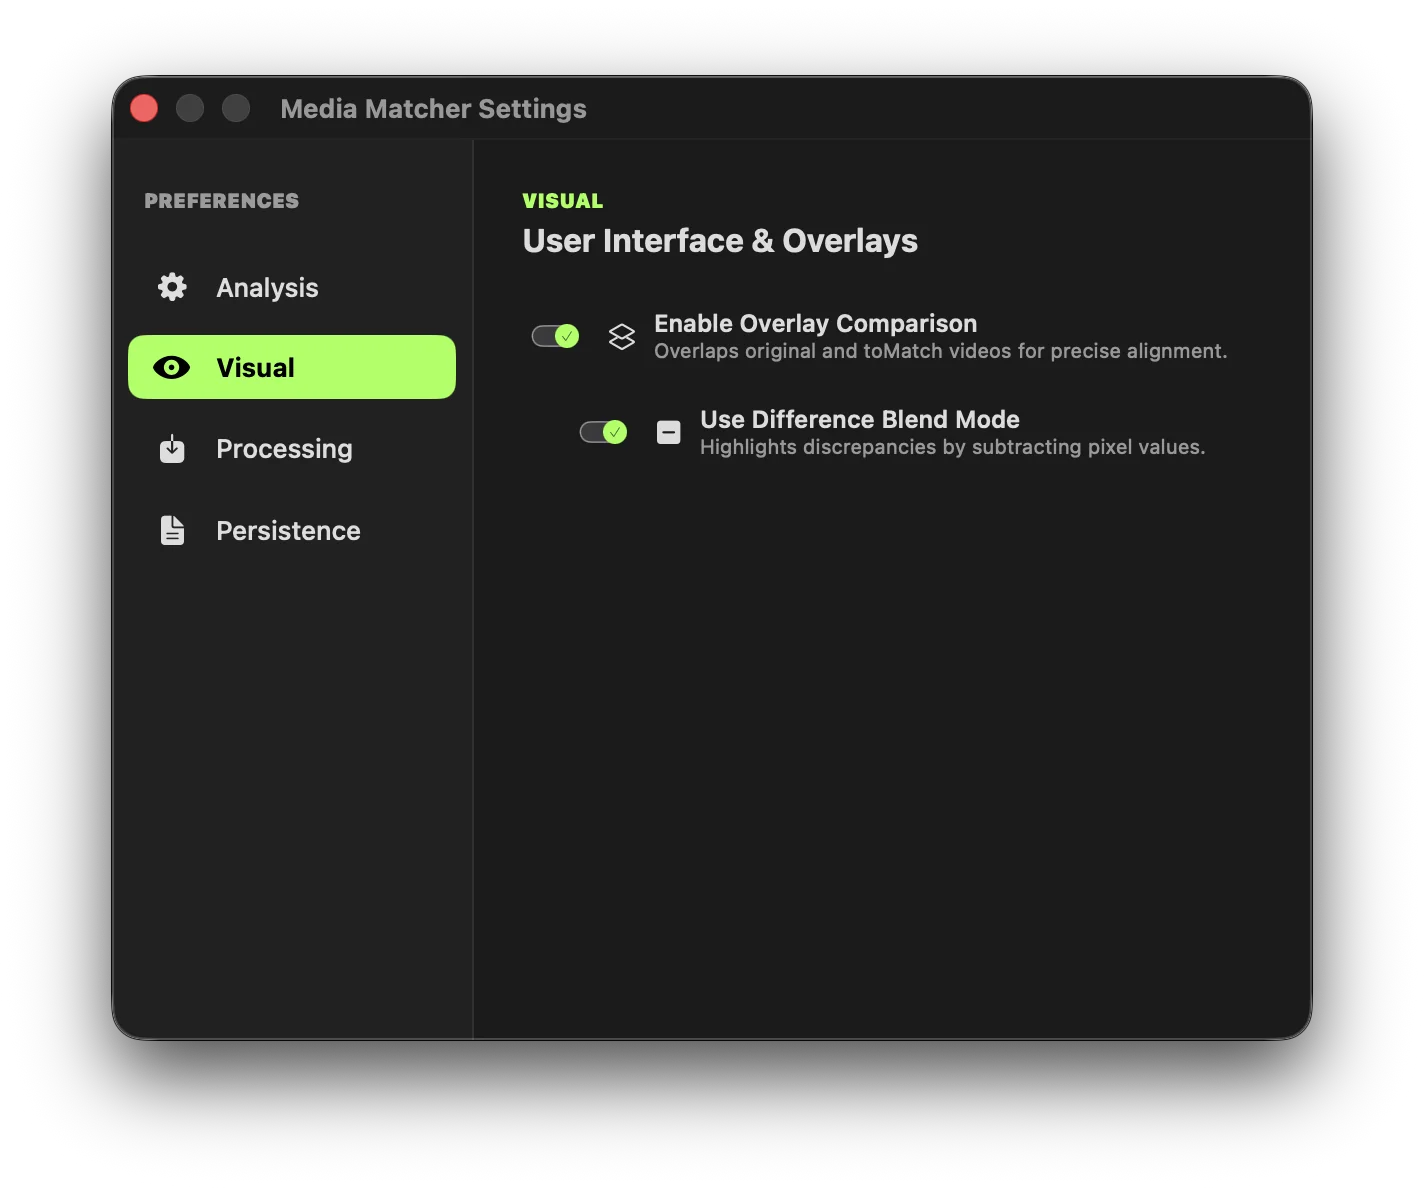Click the minus-square icon beside Difference Blend Mode

coord(668,432)
